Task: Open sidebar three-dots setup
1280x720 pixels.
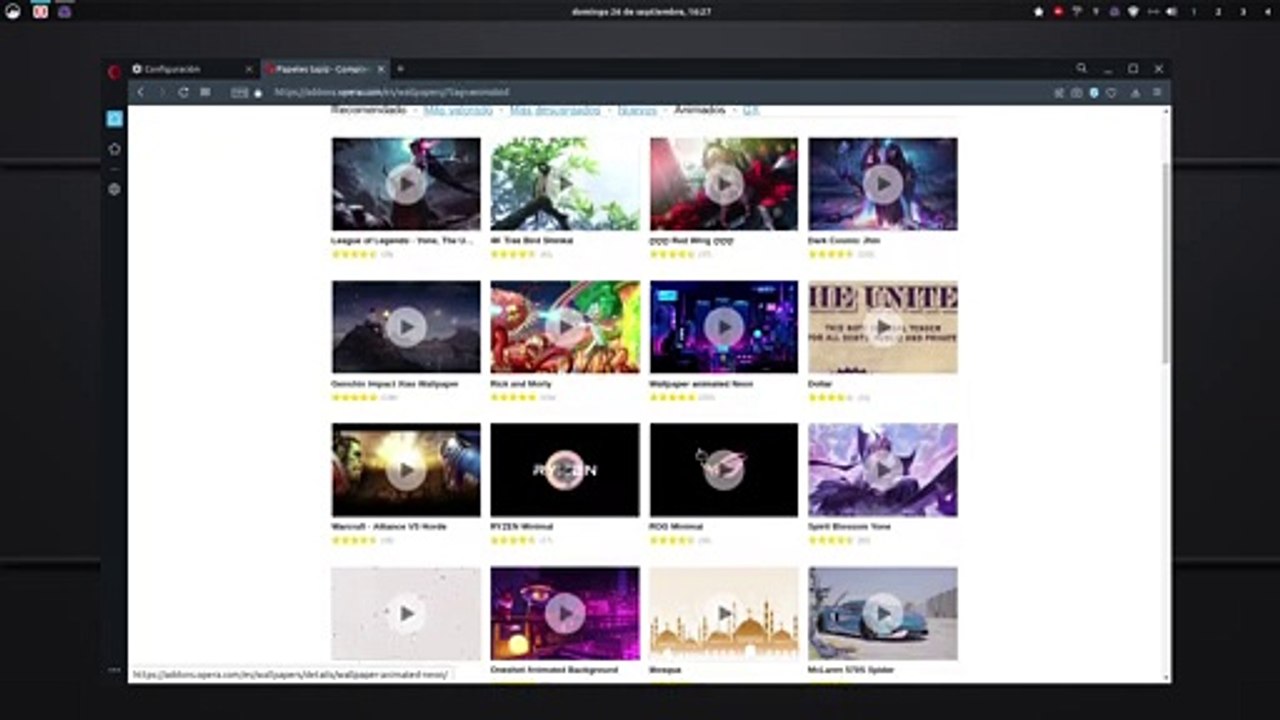Action: (x=115, y=670)
